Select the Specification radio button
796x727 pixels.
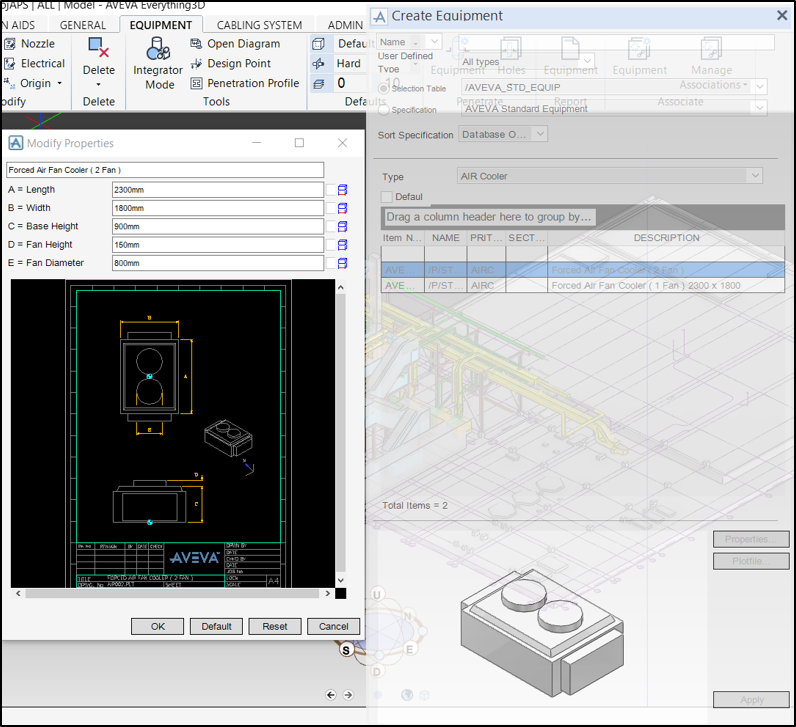[x=384, y=110]
